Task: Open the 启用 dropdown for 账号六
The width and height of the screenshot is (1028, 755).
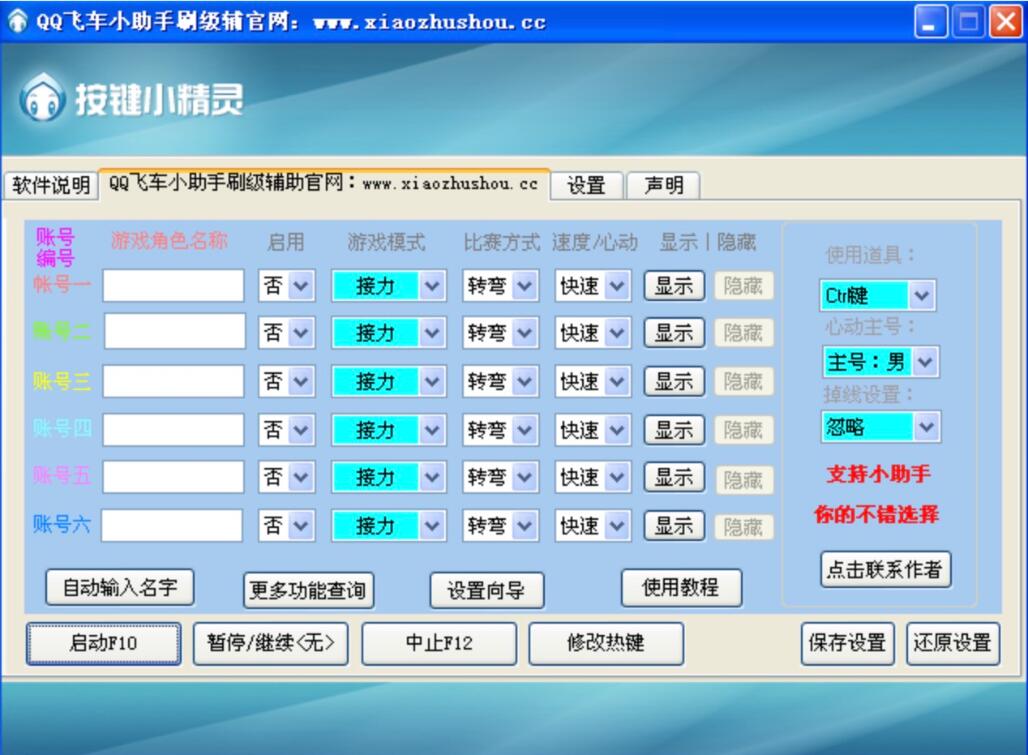Action: (301, 526)
